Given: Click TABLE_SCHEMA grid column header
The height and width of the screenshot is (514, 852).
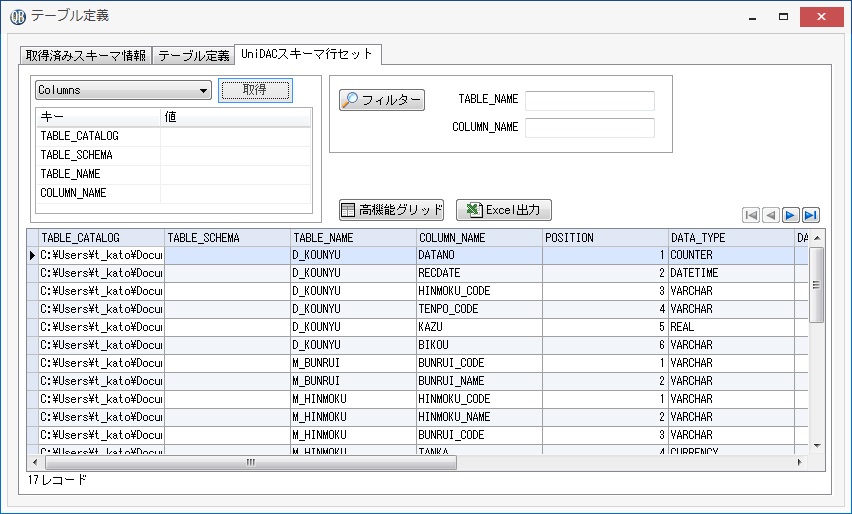Looking at the screenshot, I should coord(227,238).
